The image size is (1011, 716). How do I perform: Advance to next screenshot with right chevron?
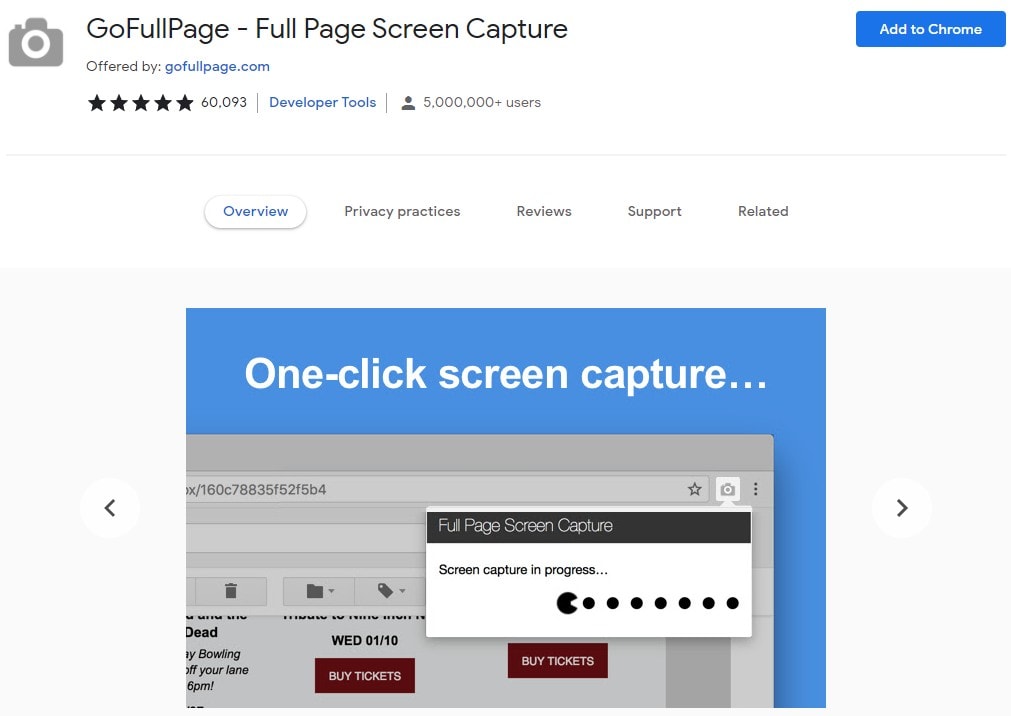click(x=901, y=508)
